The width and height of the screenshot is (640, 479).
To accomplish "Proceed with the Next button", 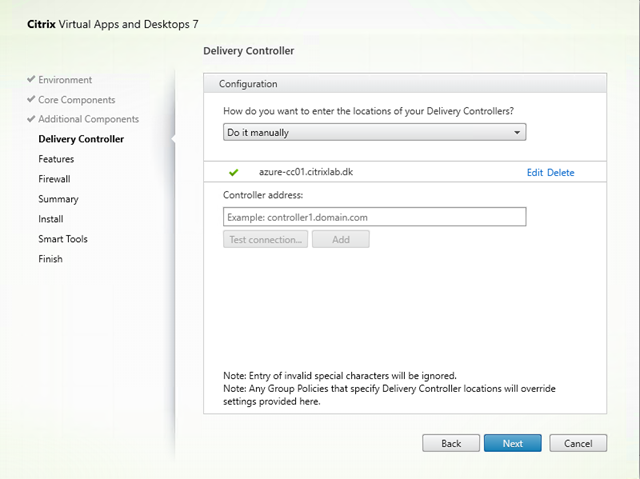I will tap(513, 444).
